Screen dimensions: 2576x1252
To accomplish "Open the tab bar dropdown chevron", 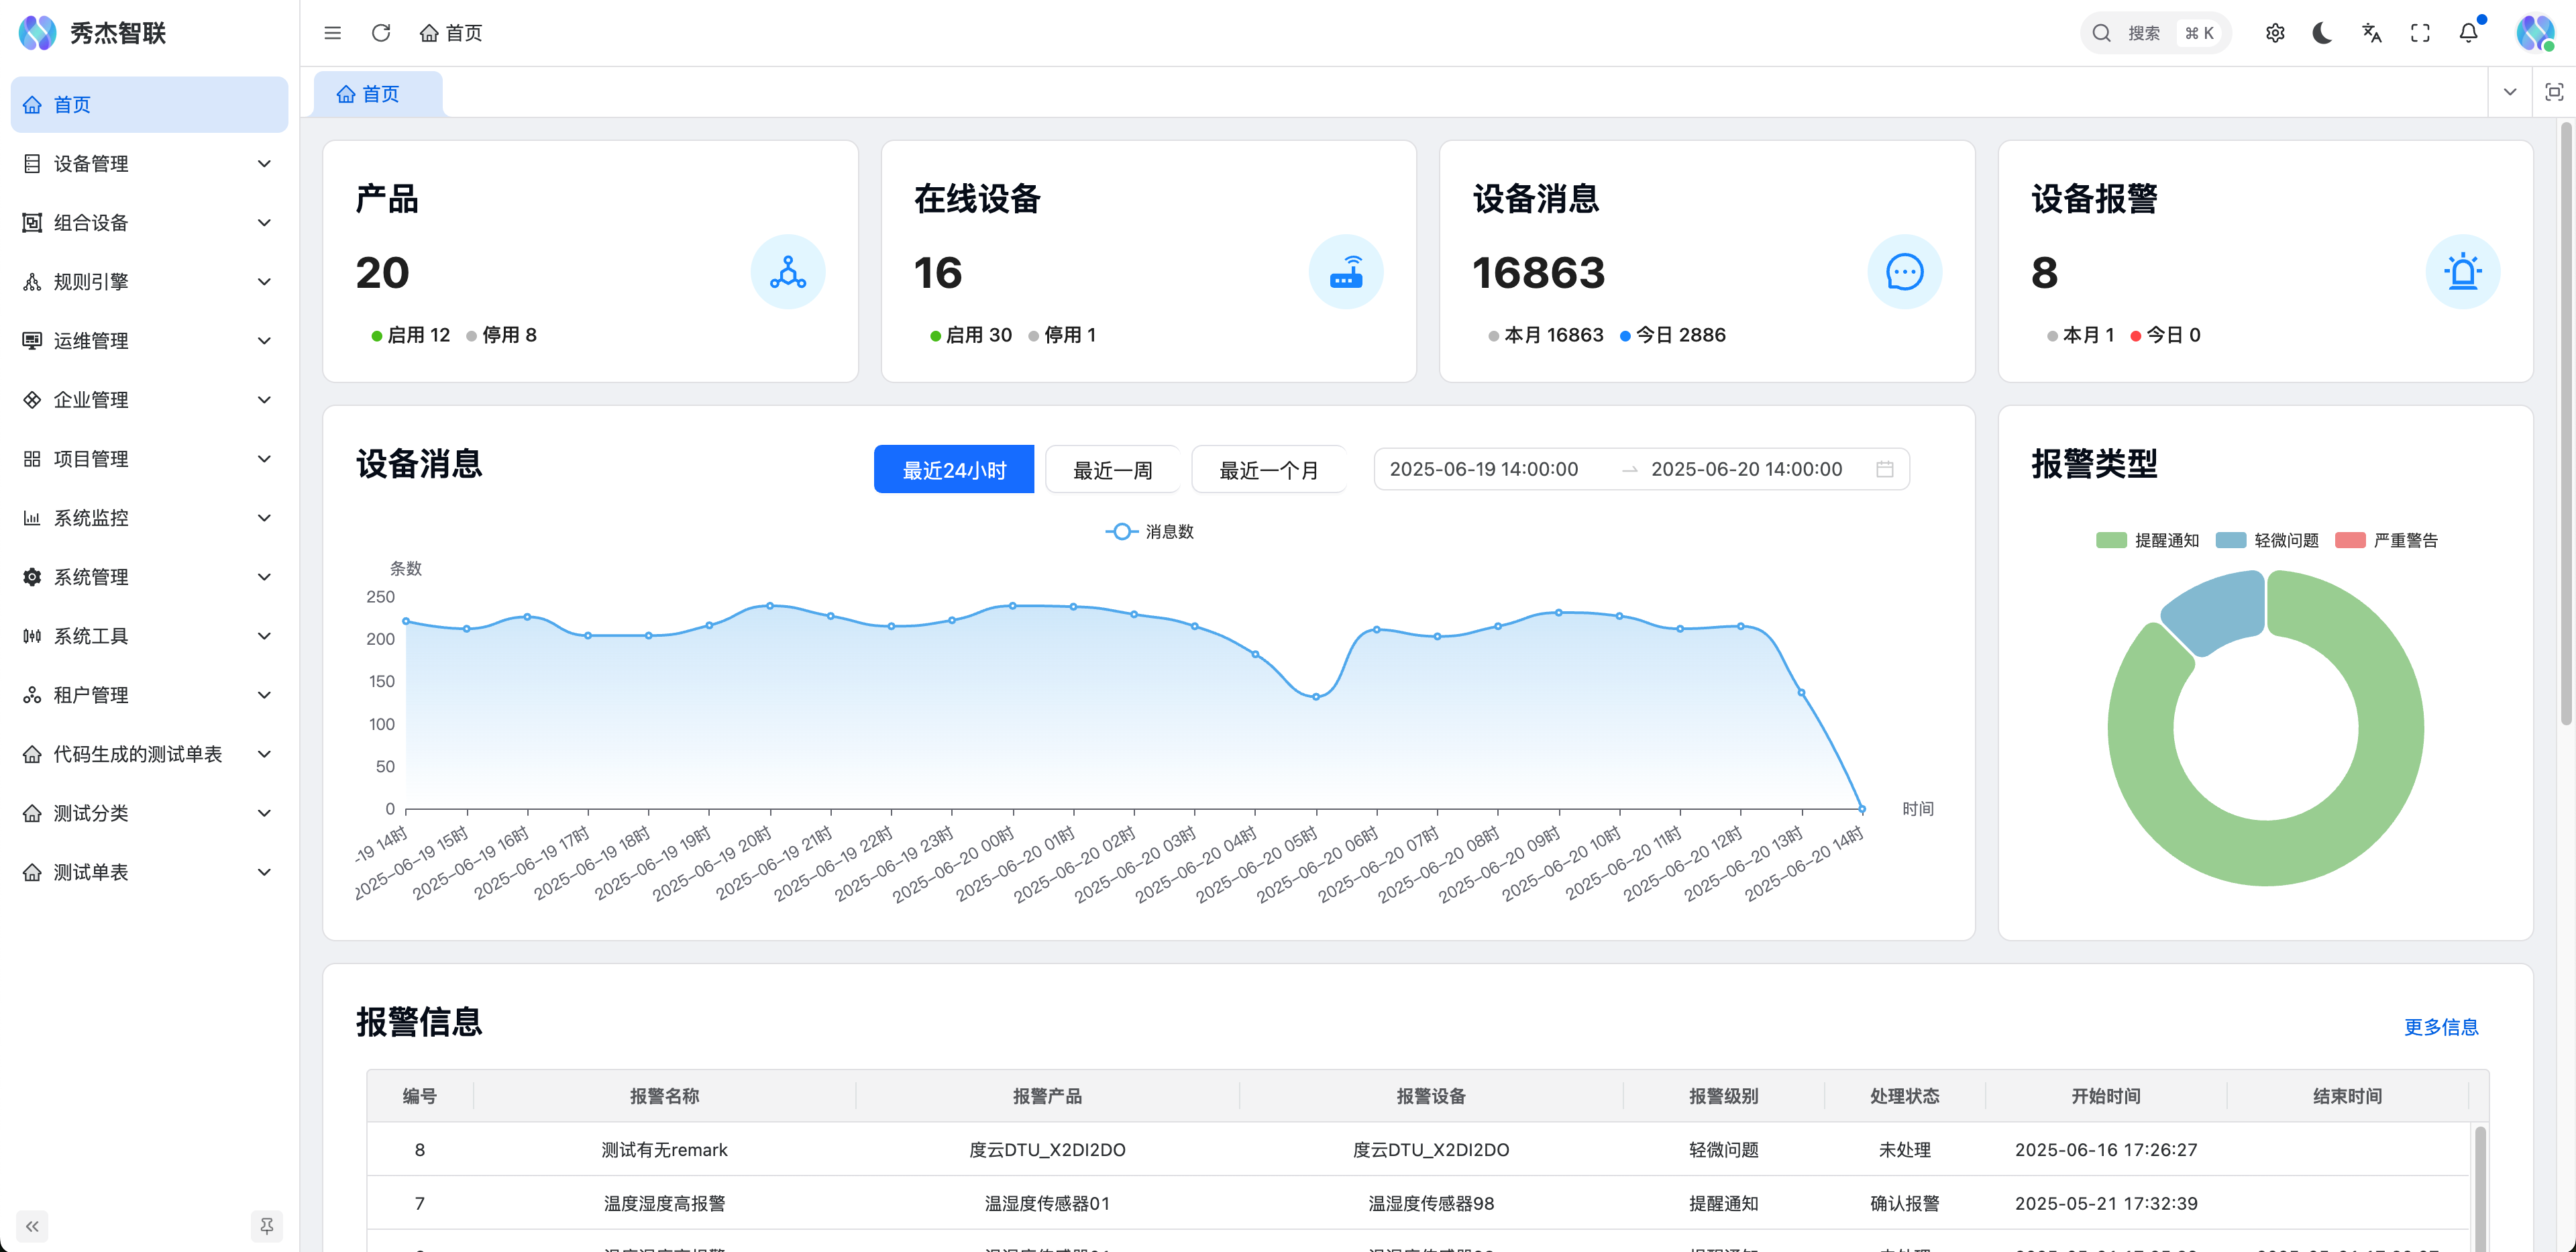I will point(2510,92).
